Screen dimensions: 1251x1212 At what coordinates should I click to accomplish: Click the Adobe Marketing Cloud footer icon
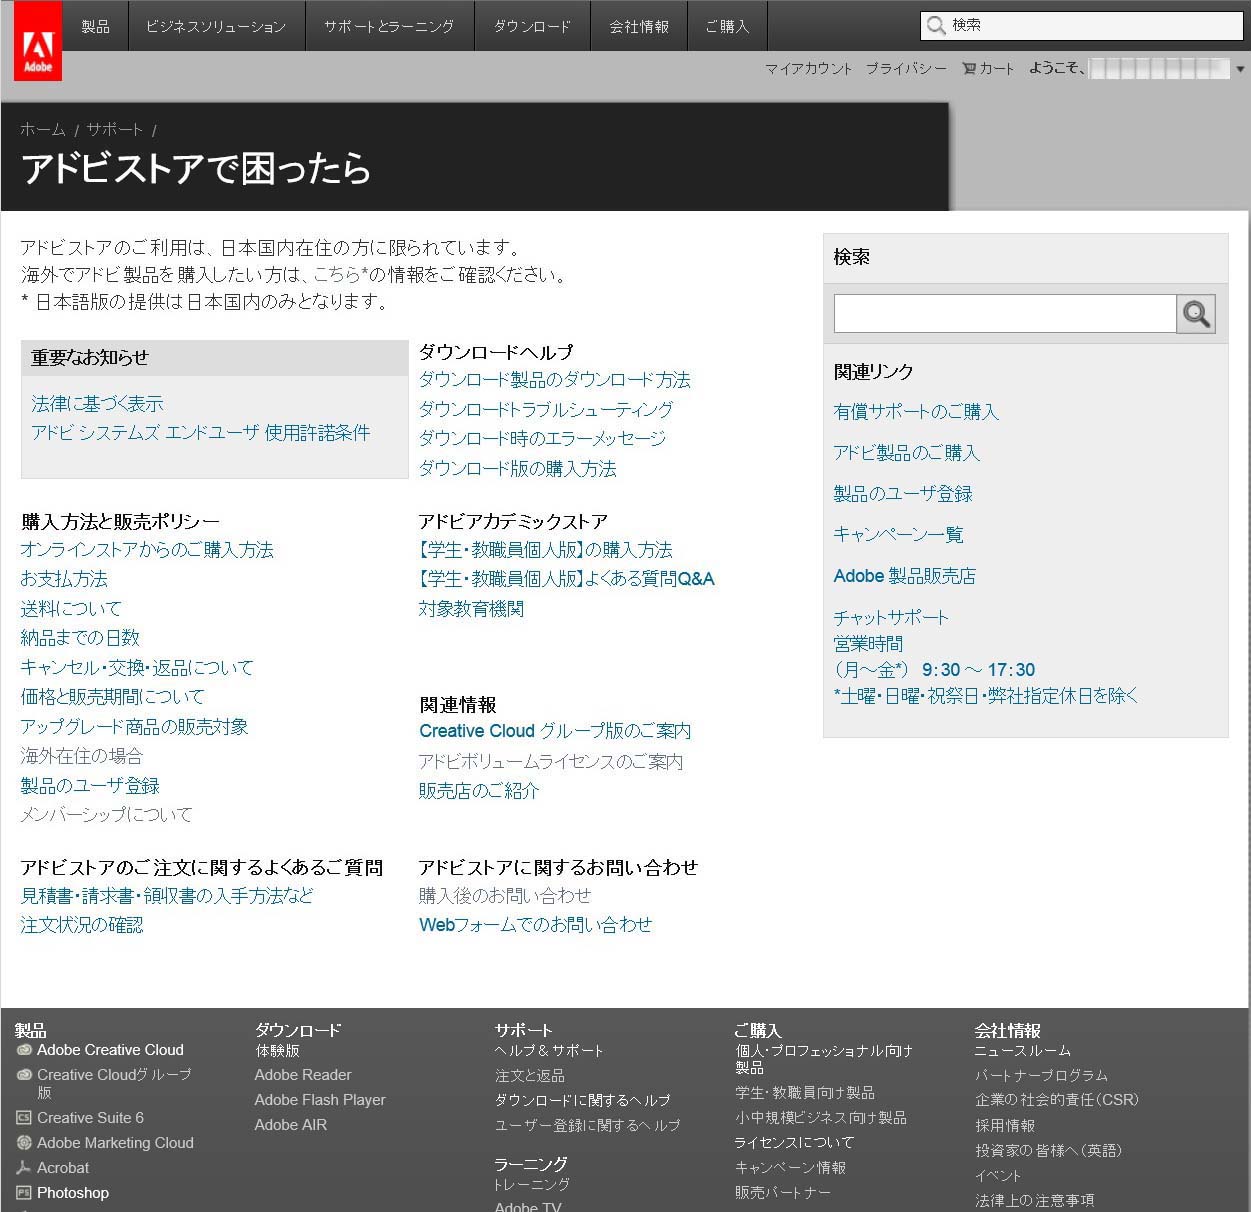pyautogui.click(x=24, y=1143)
